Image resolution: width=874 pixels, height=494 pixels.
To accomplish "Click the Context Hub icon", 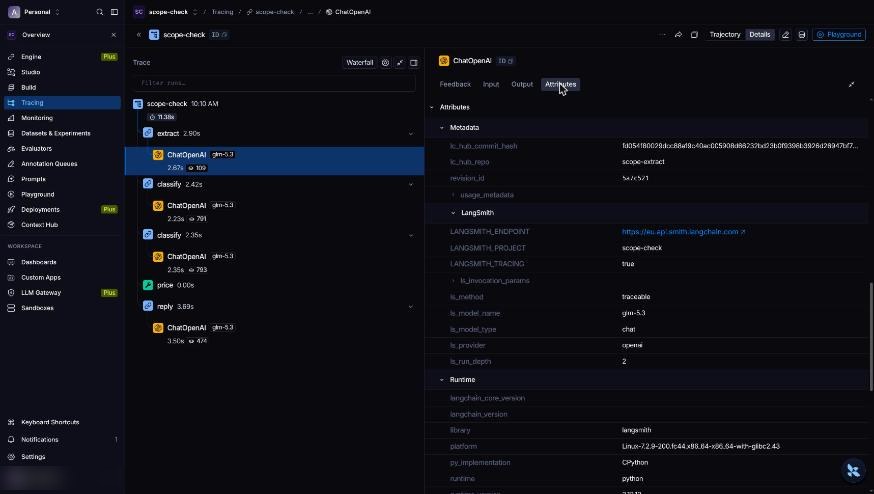I will pyautogui.click(x=11, y=225).
